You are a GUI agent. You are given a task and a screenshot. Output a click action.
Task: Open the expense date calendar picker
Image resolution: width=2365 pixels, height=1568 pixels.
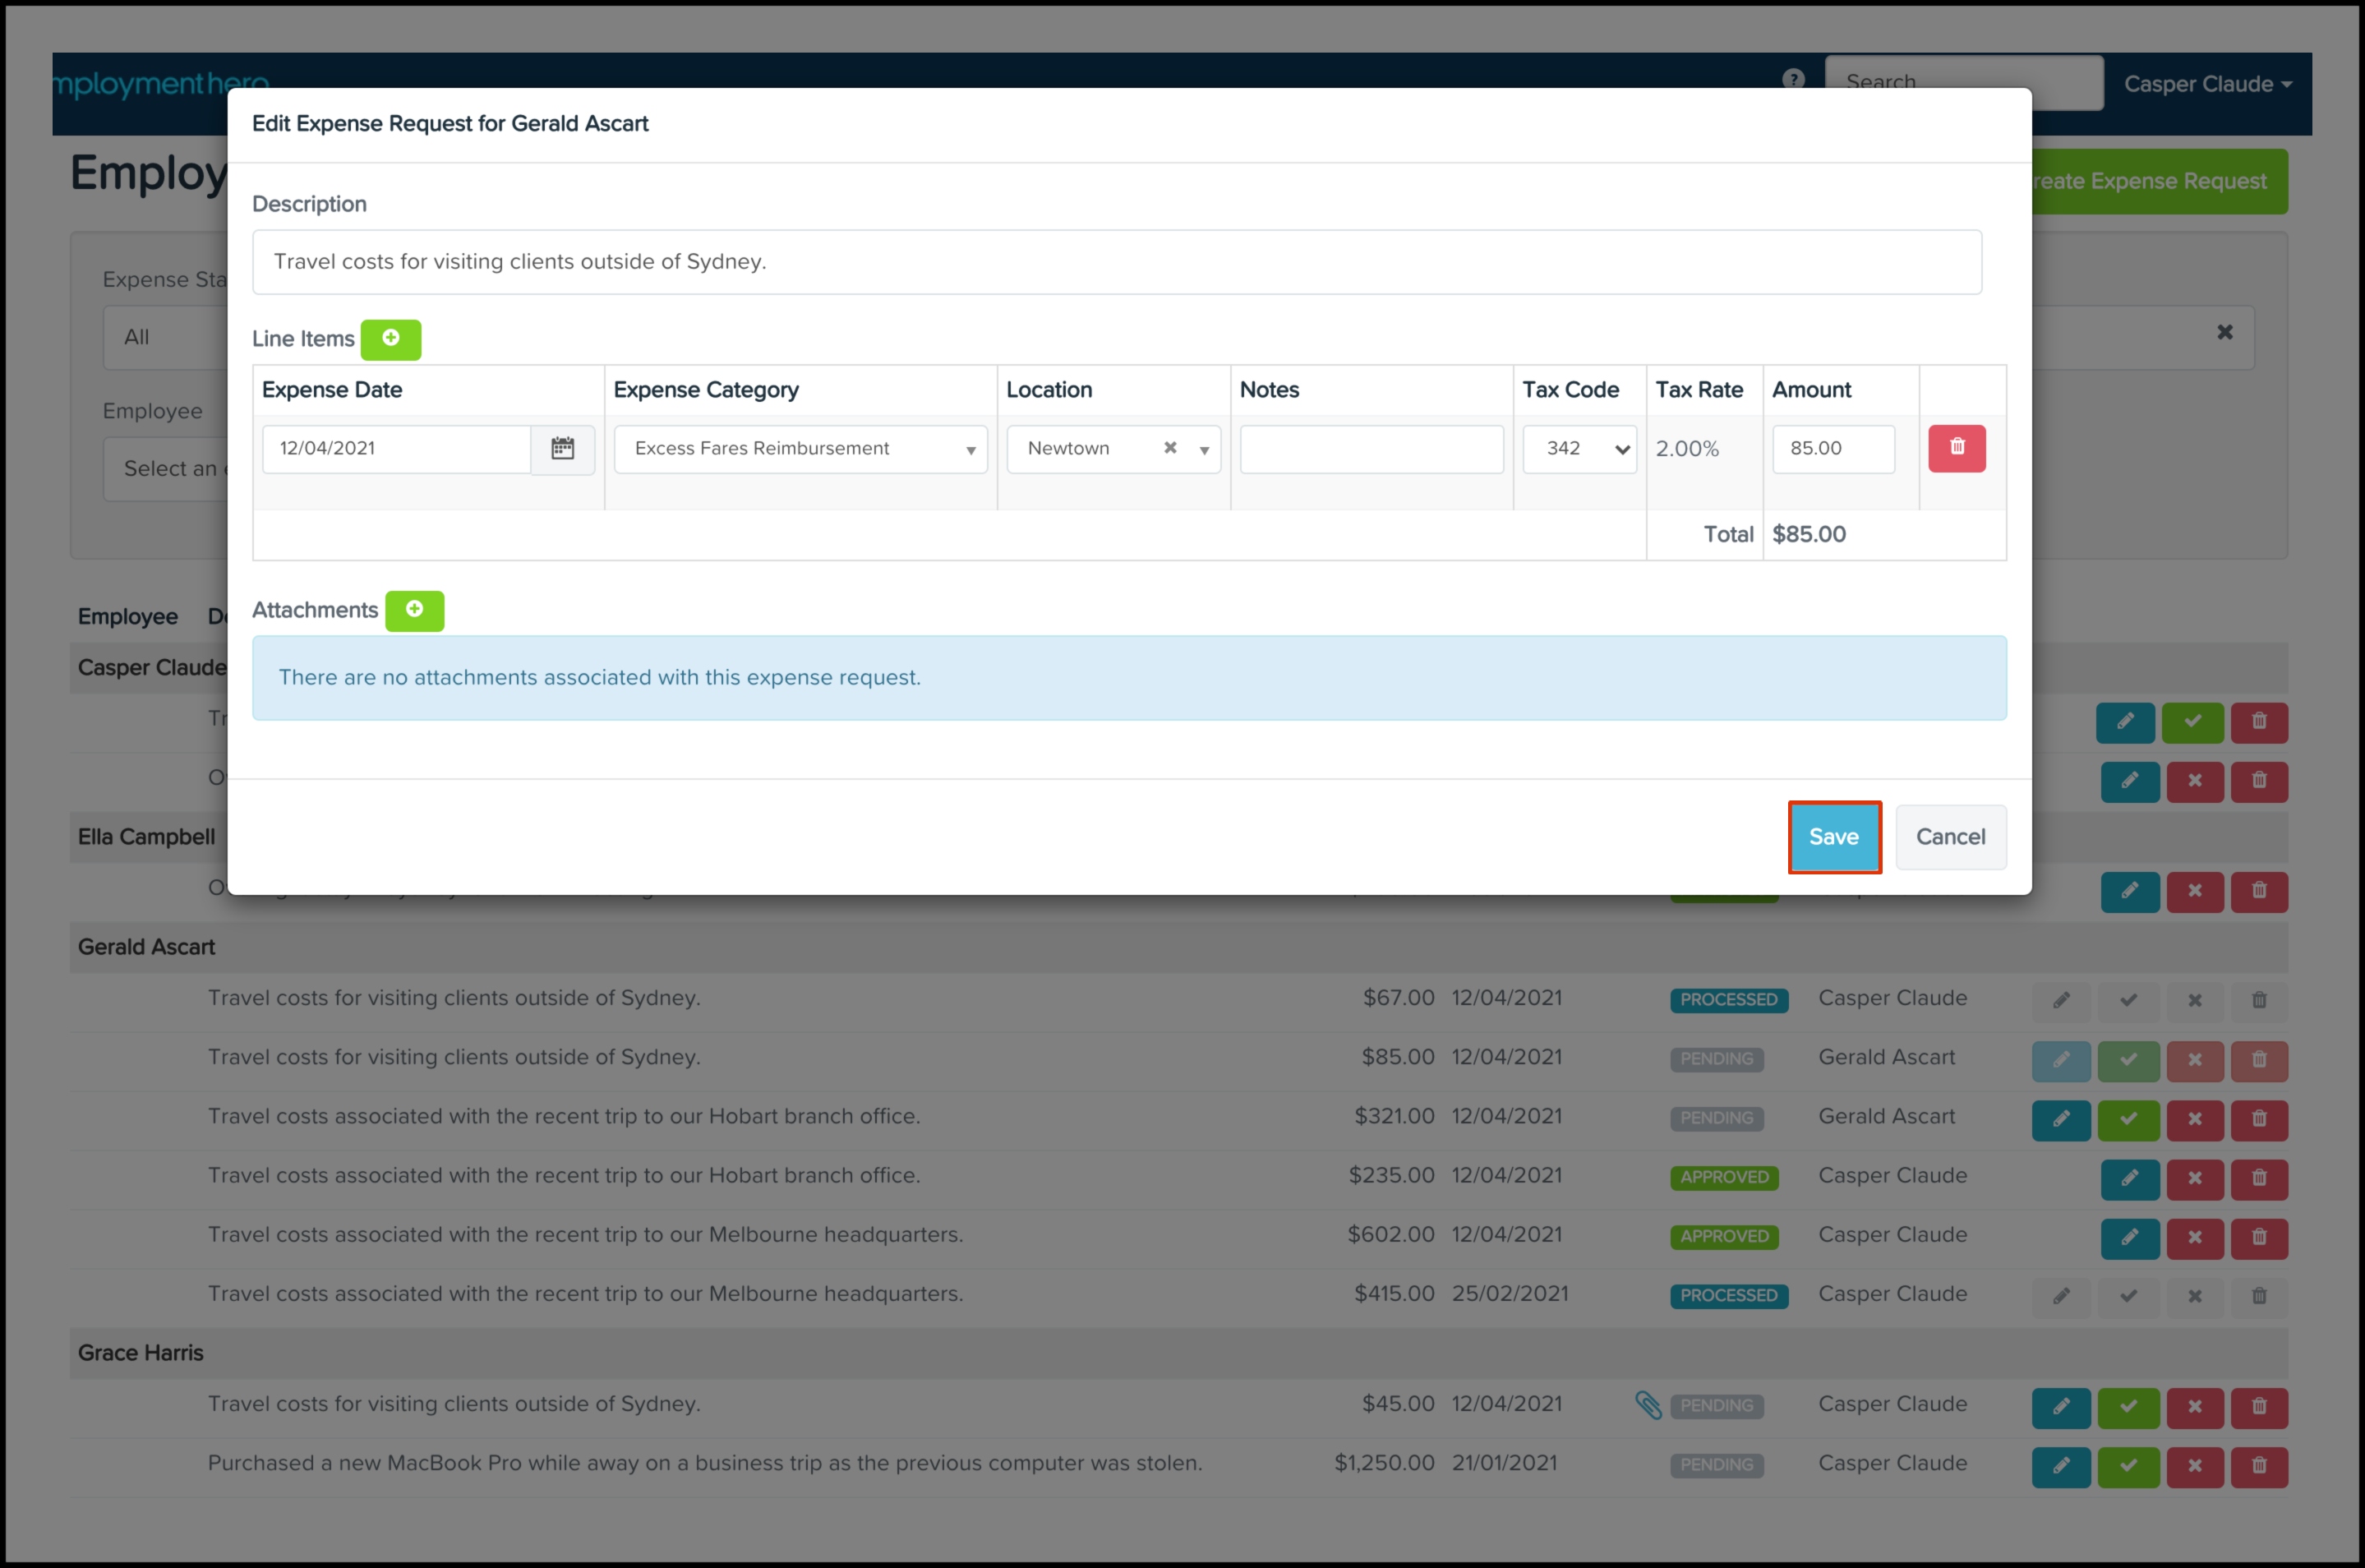[x=563, y=449]
